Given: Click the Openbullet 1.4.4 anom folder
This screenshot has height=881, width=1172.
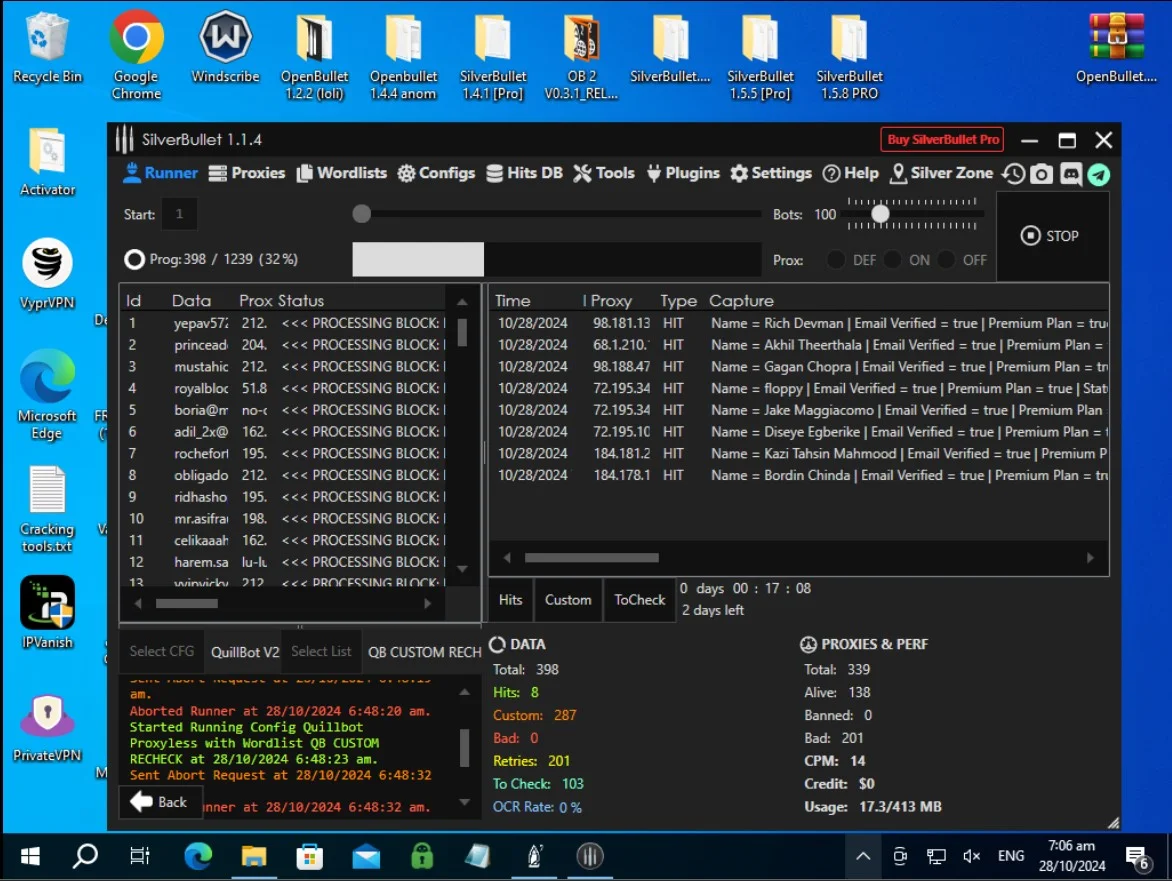Looking at the screenshot, I should (403, 57).
